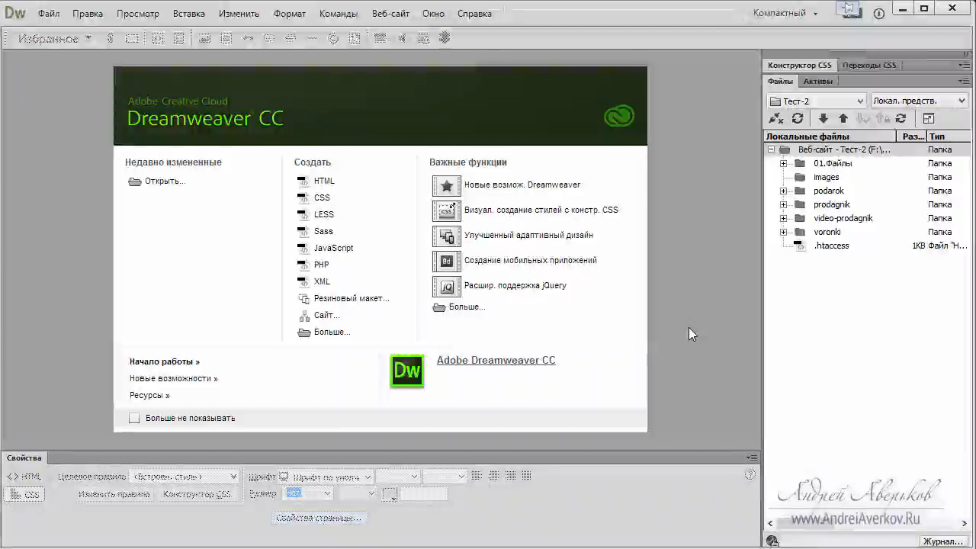The image size is (976, 549).
Task: Collapse the Веб-сайт - Тест-2 root folder
Action: pos(771,150)
